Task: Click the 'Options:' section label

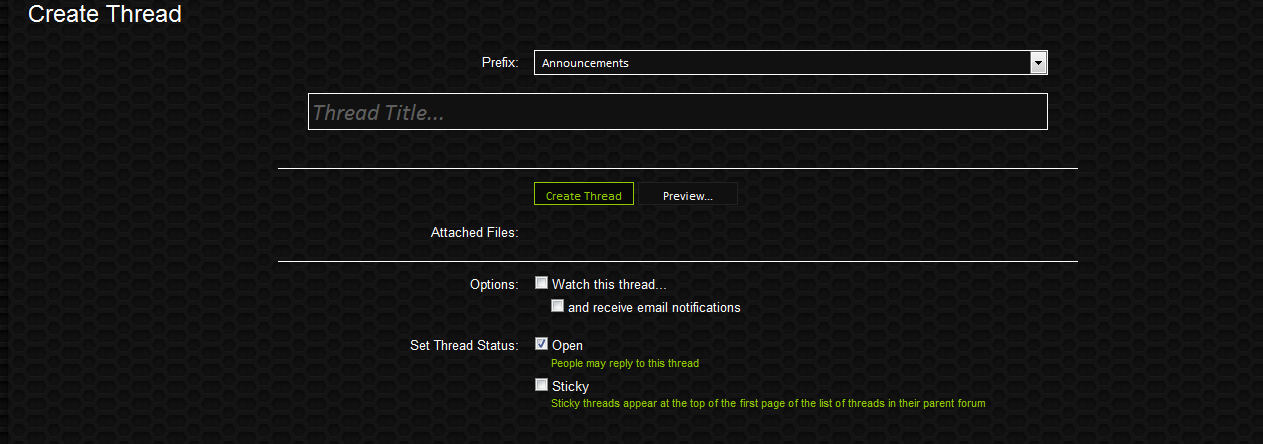Action: pos(494,285)
